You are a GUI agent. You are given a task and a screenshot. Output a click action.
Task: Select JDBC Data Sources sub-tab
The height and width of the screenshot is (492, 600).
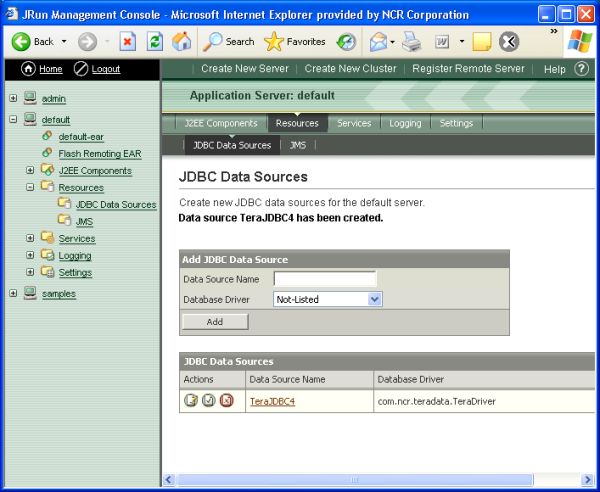tap(232, 145)
